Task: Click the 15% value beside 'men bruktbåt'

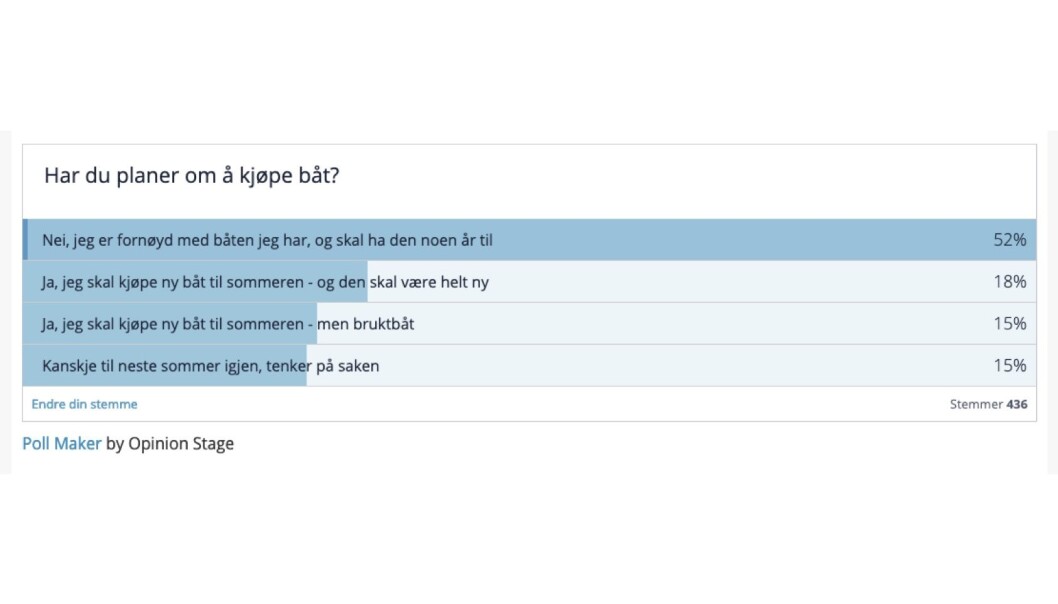Action: pos(1009,323)
